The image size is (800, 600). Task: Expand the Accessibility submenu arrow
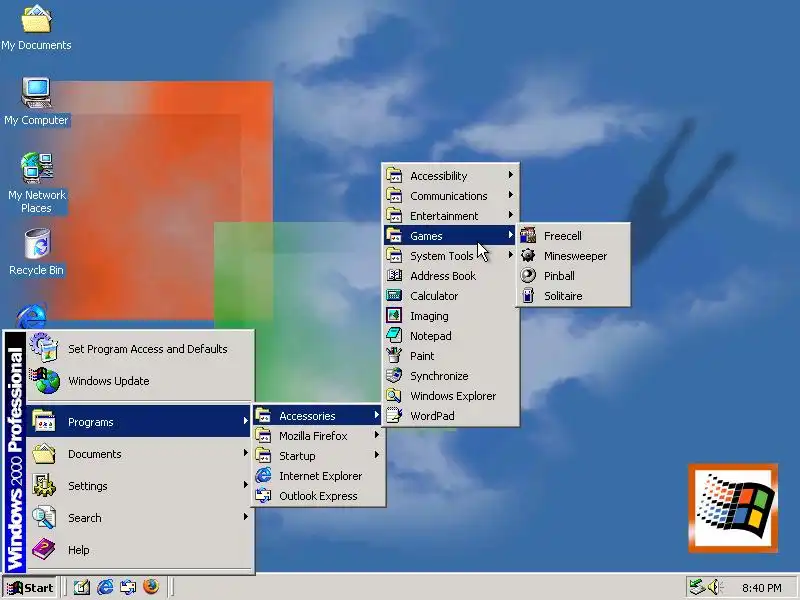[511, 175]
